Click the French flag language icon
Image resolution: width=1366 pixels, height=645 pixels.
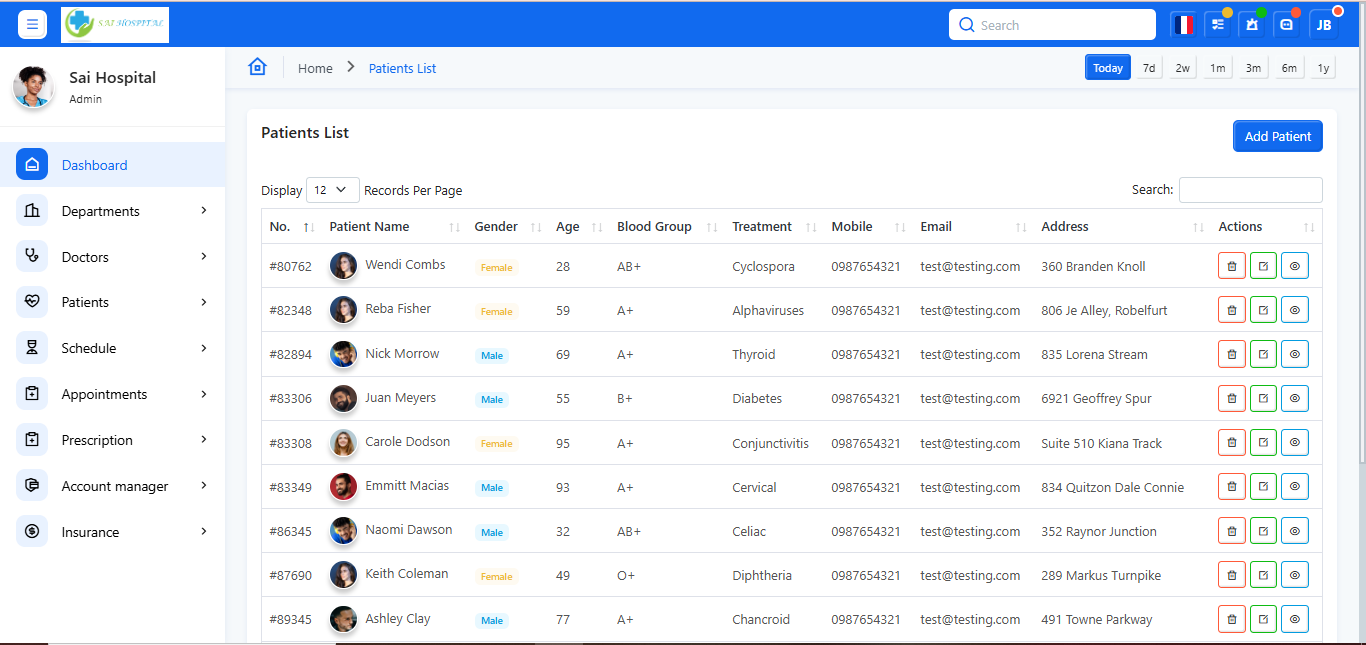click(1184, 25)
